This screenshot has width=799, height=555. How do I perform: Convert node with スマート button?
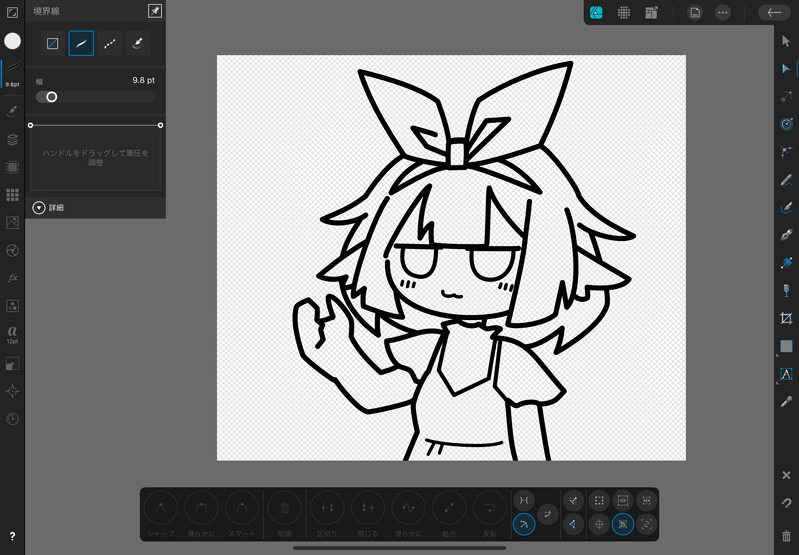click(242, 514)
